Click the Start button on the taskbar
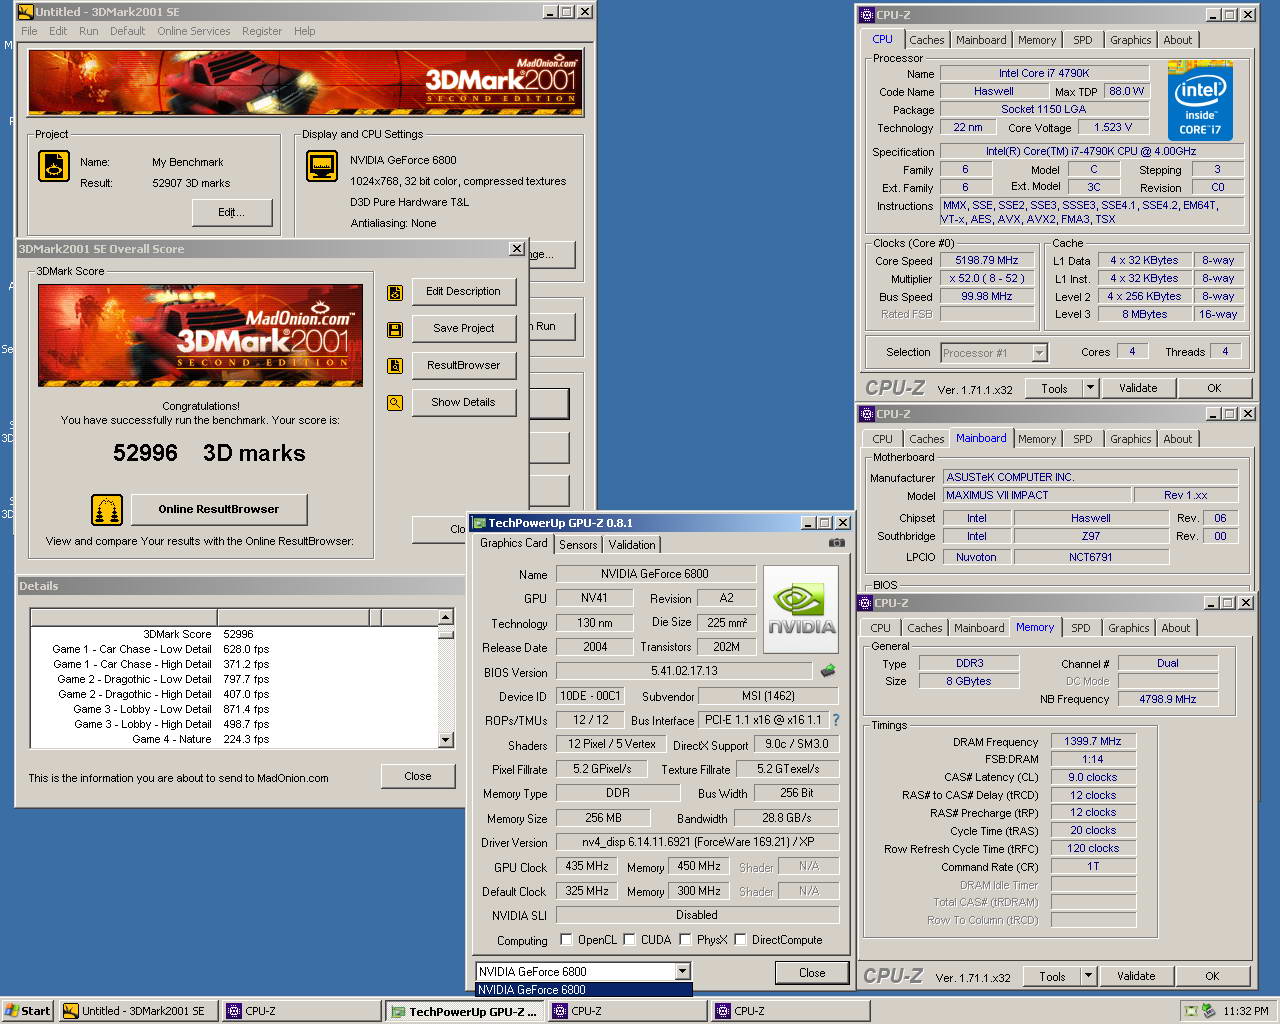 click(x=28, y=1011)
